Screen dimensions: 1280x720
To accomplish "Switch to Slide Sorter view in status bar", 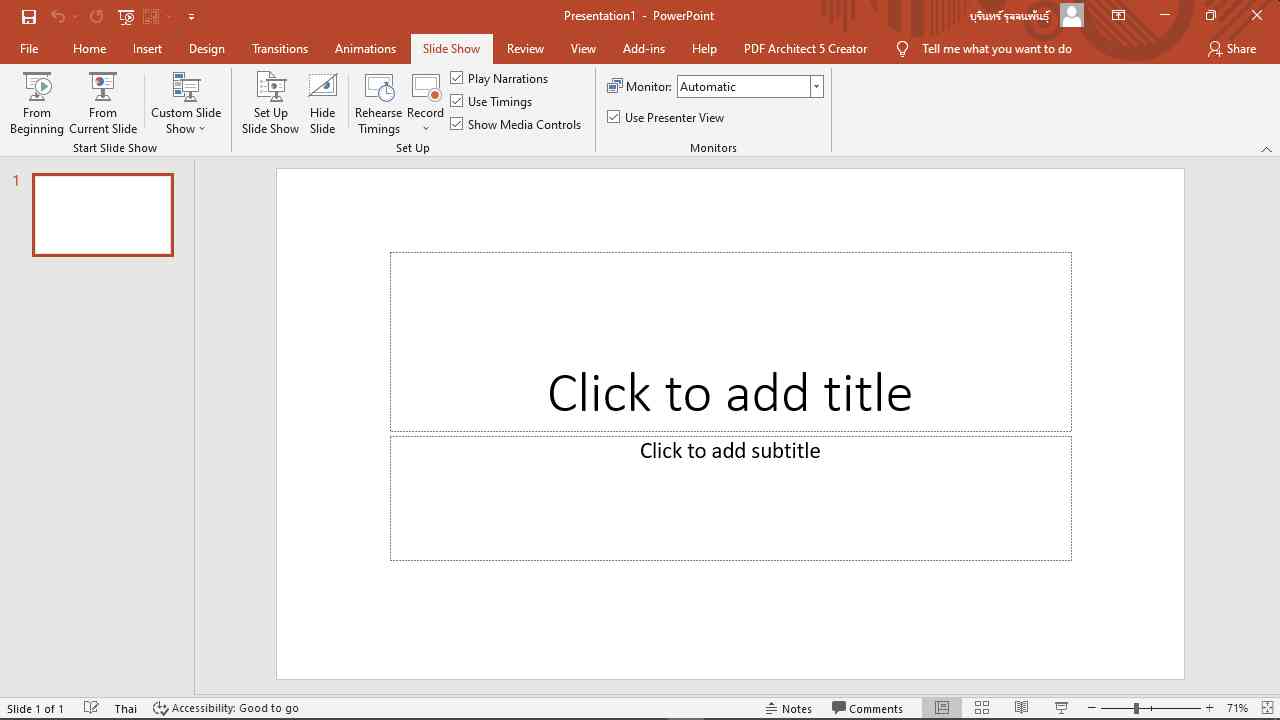I will (x=982, y=708).
